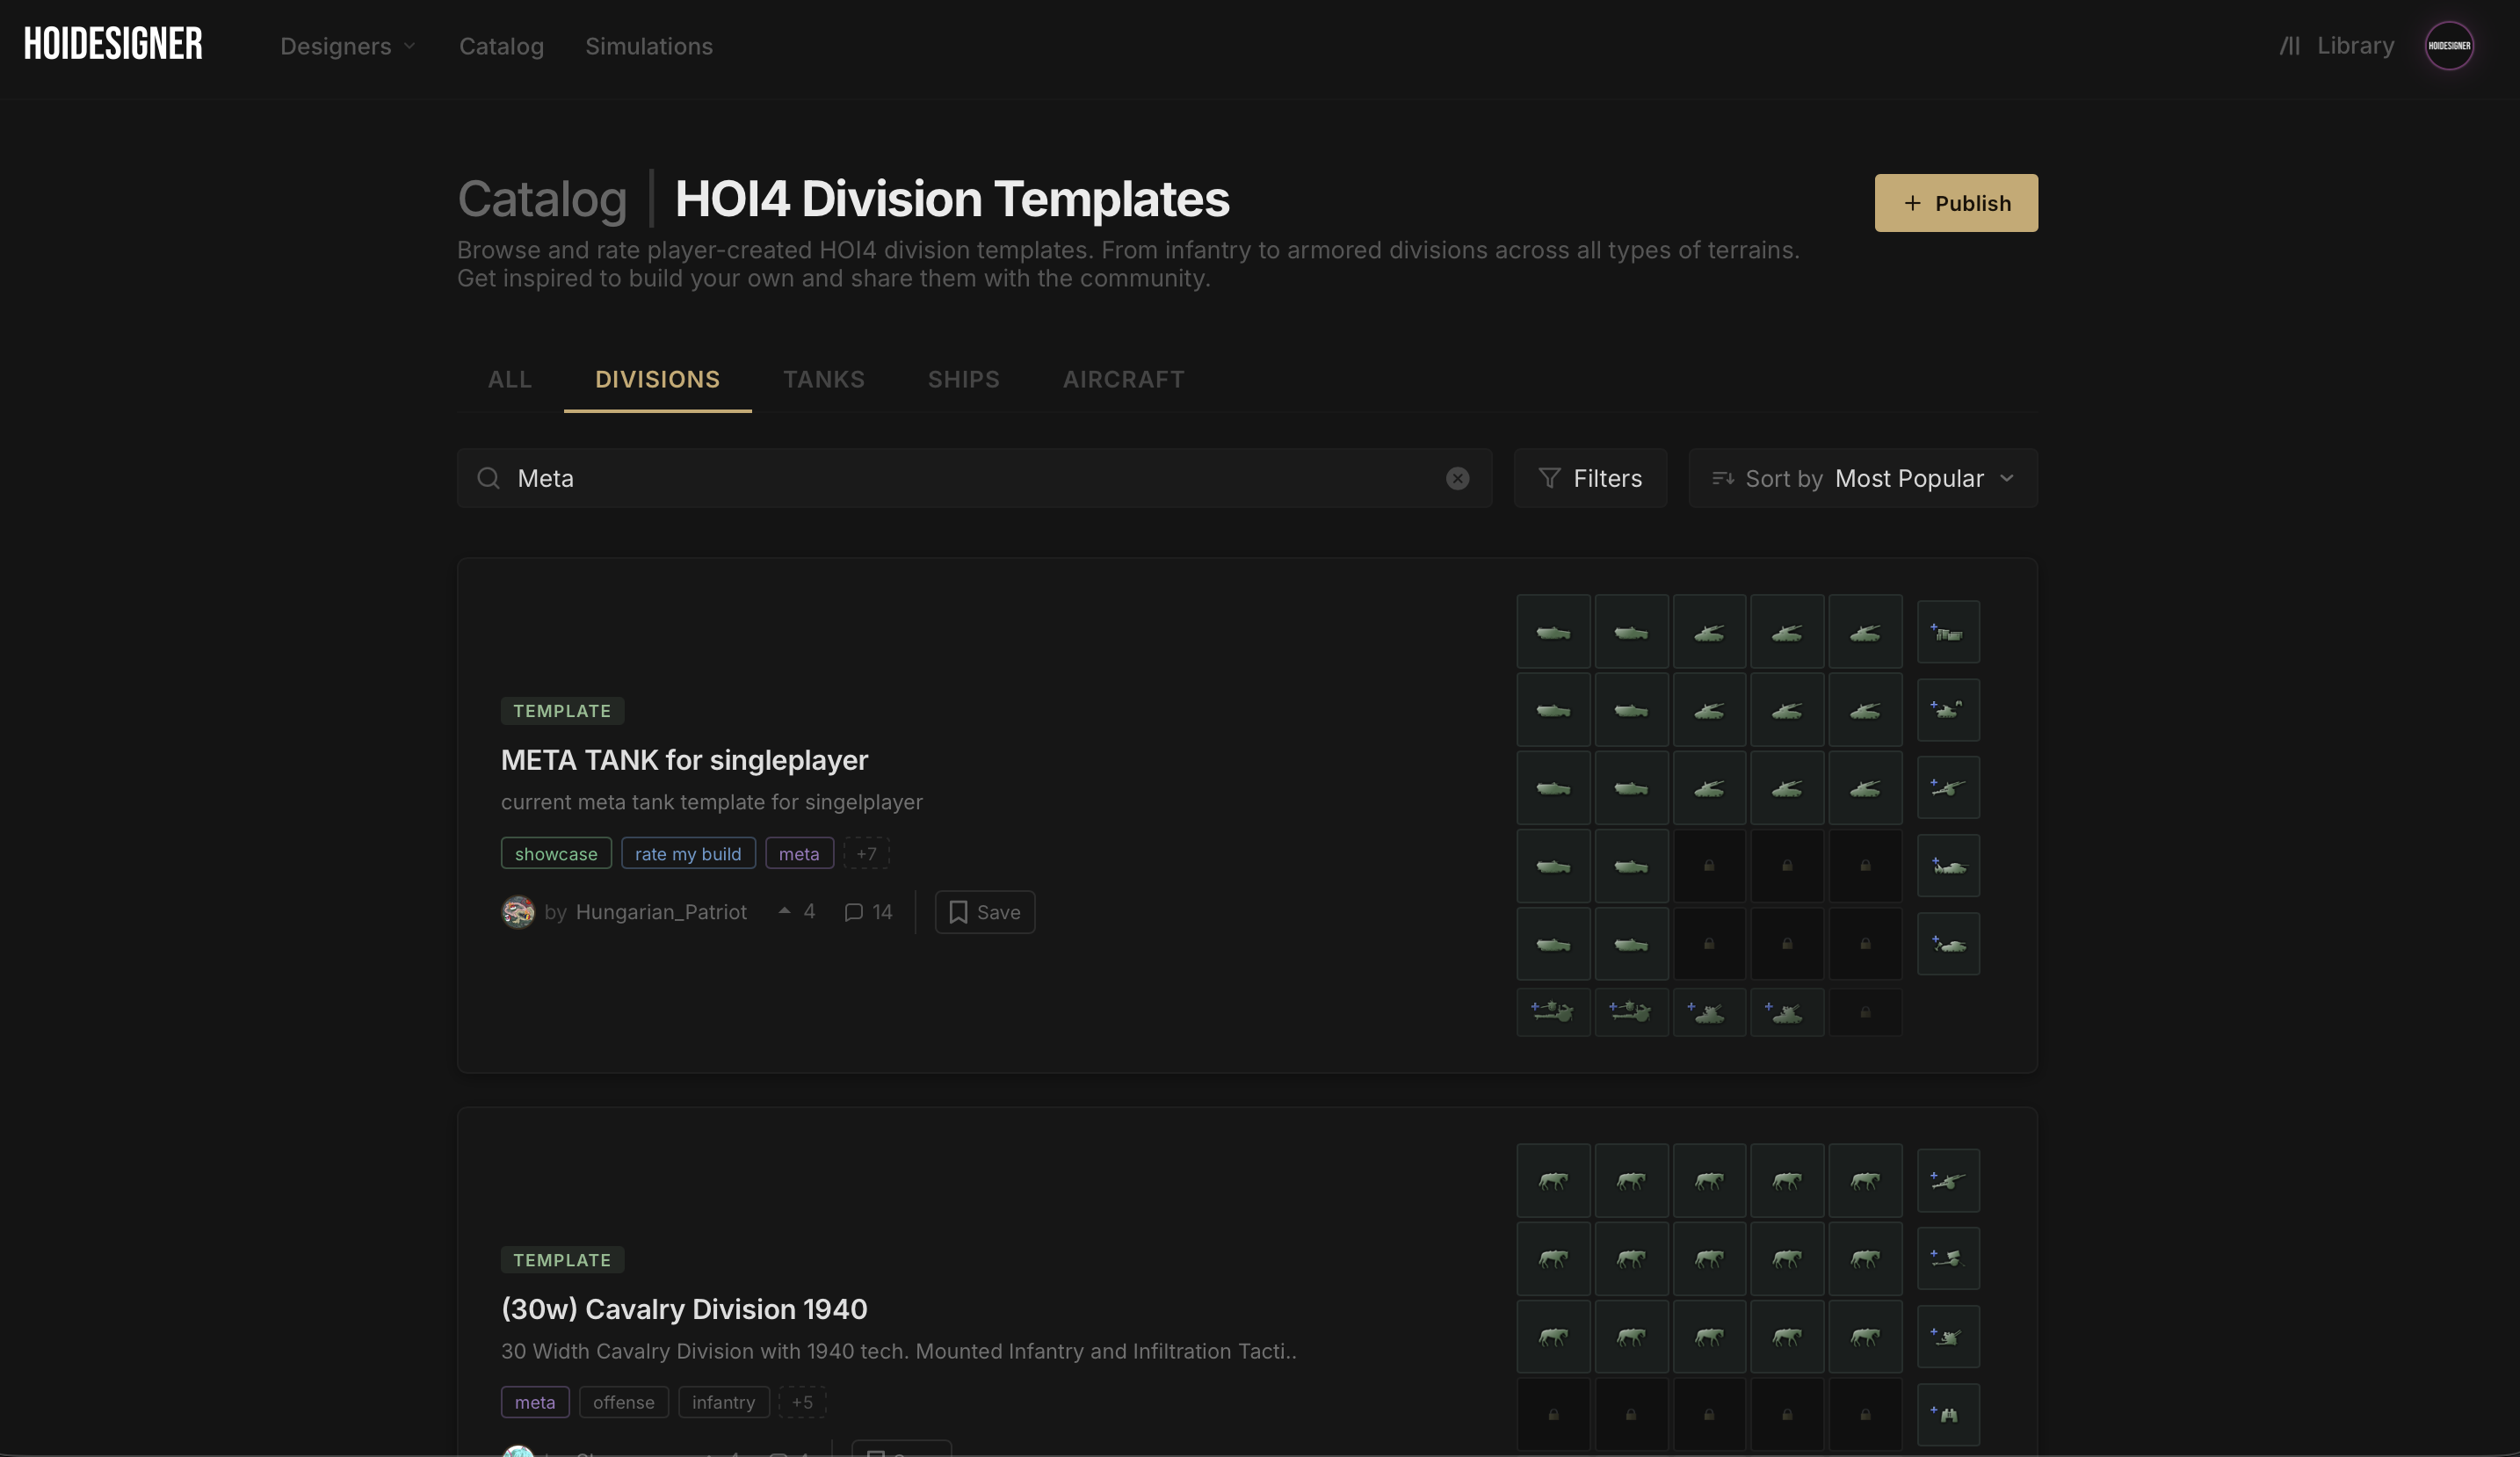Open Sort by Most Popular dropdown

coord(1863,478)
